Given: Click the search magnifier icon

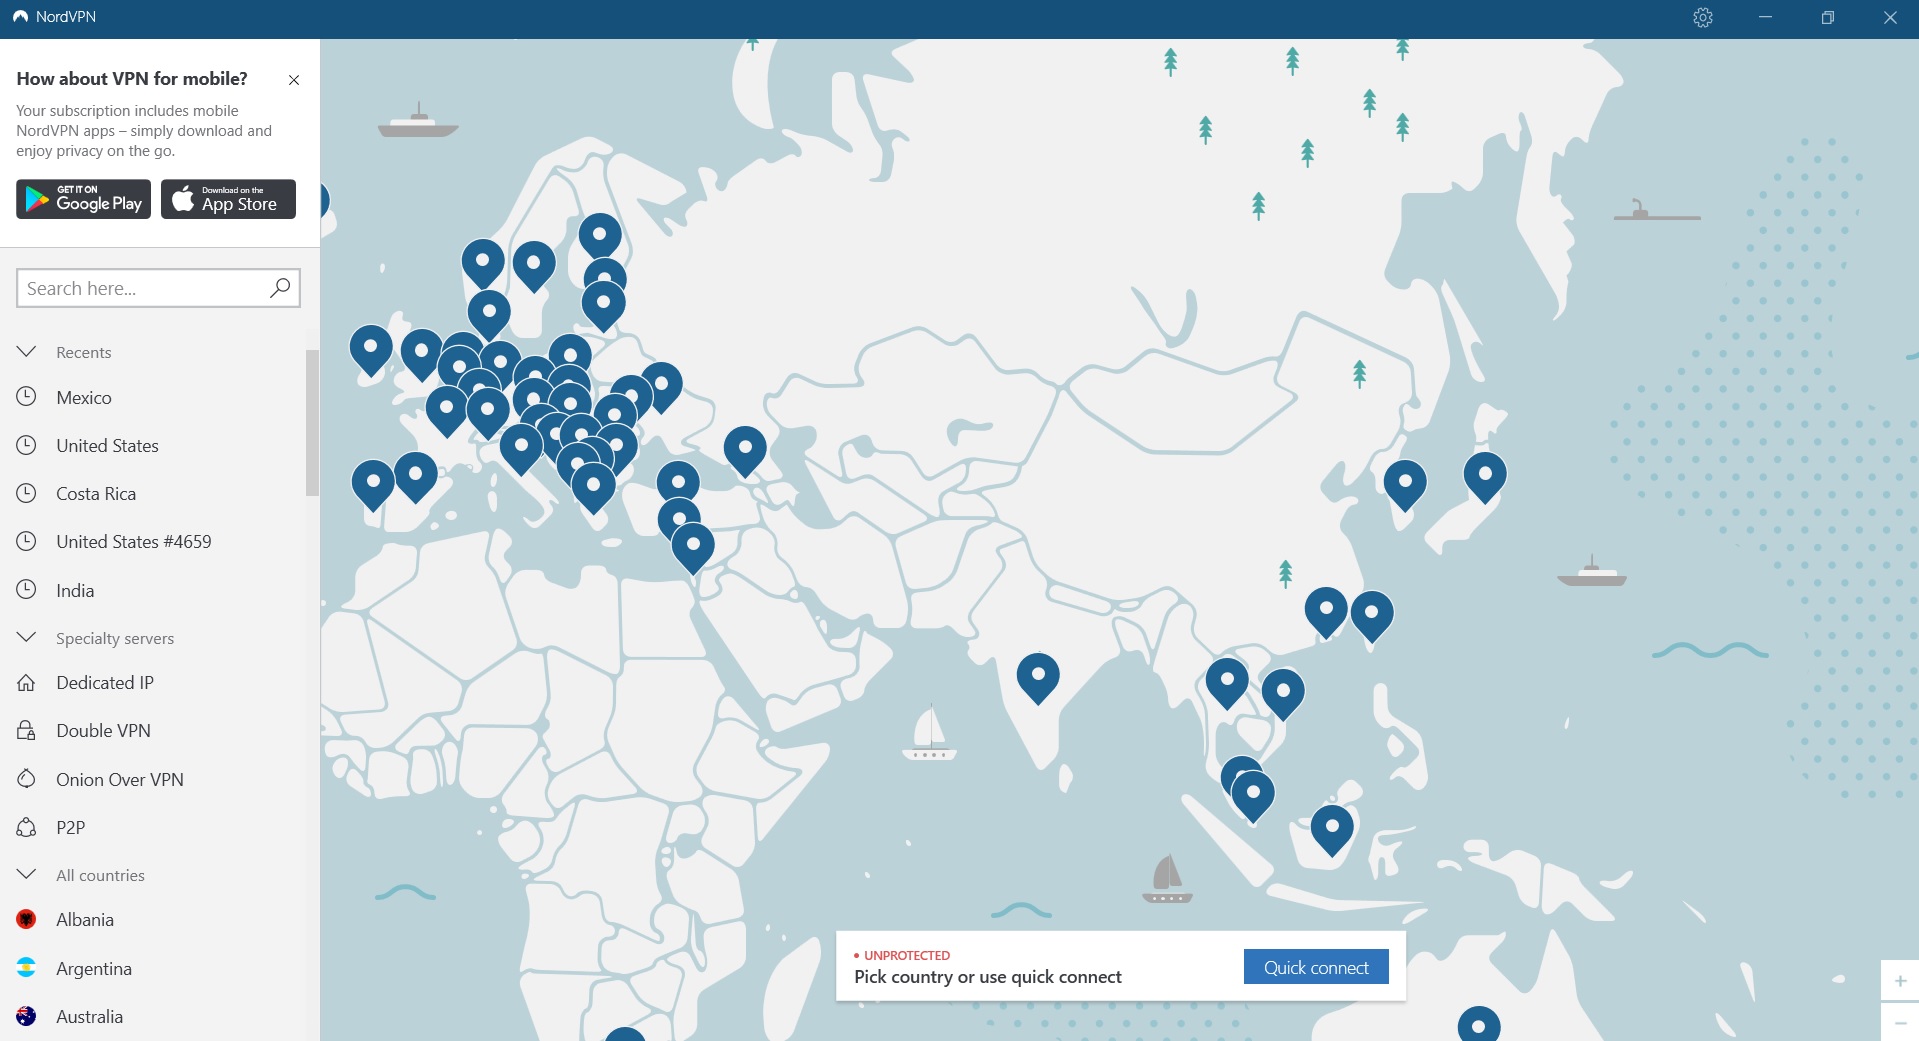Looking at the screenshot, I should click(x=279, y=287).
